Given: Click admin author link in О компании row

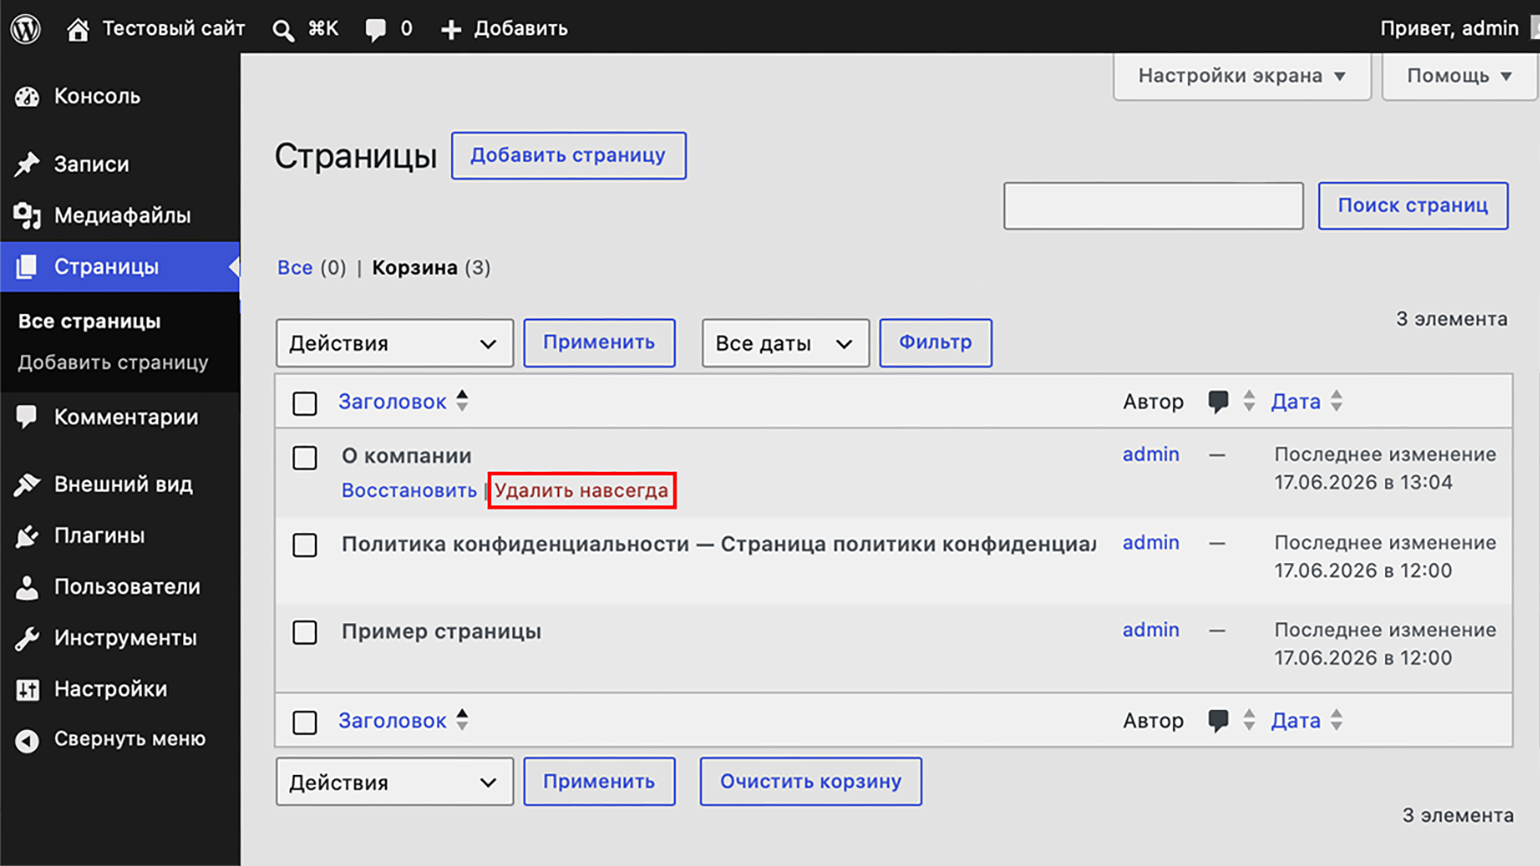Looking at the screenshot, I should coord(1150,454).
